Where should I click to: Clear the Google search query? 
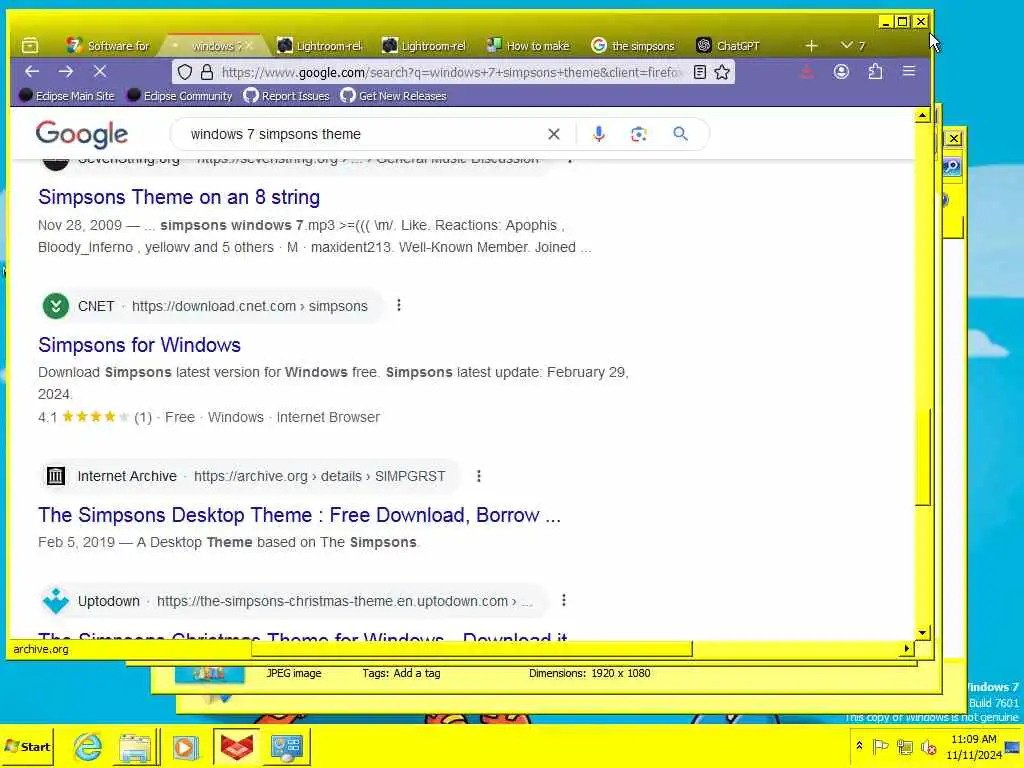click(x=554, y=135)
